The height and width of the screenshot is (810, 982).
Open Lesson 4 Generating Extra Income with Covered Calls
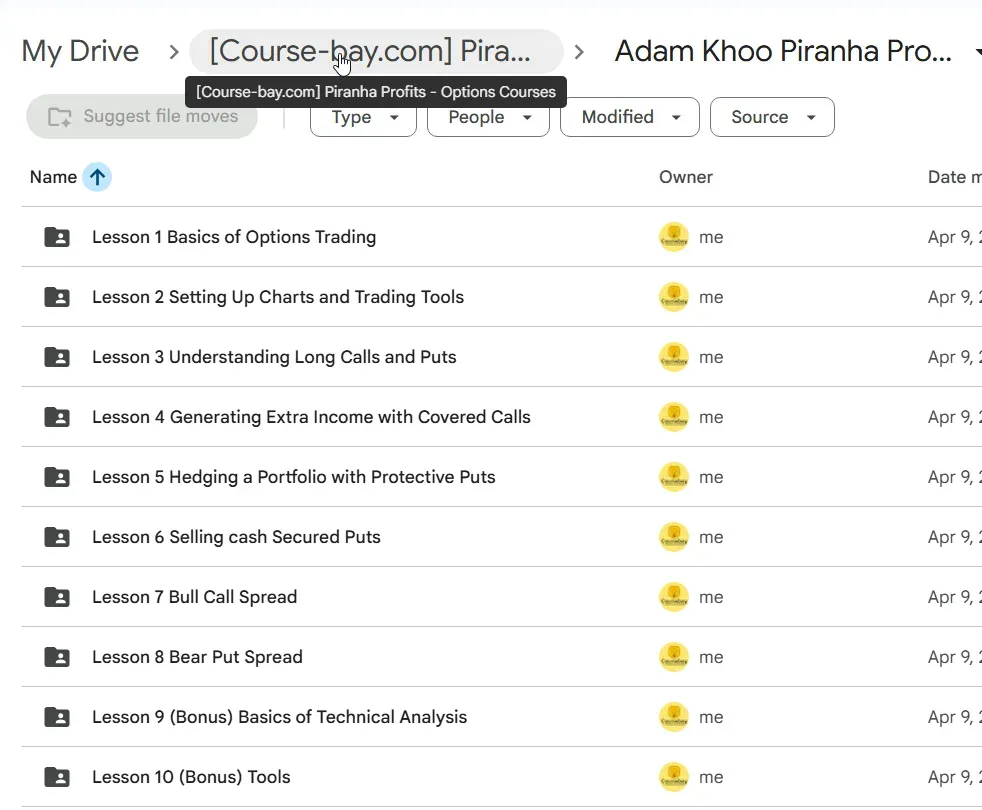click(x=311, y=417)
